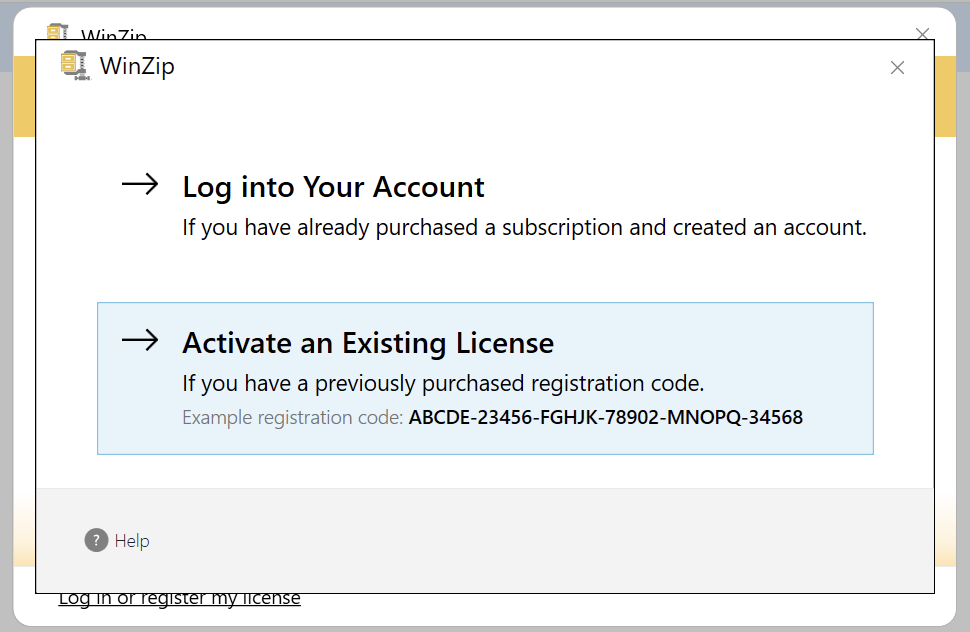Viewport: 970px width, 632px height.
Task: Choose Log into Your Account
Action: pos(333,187)
